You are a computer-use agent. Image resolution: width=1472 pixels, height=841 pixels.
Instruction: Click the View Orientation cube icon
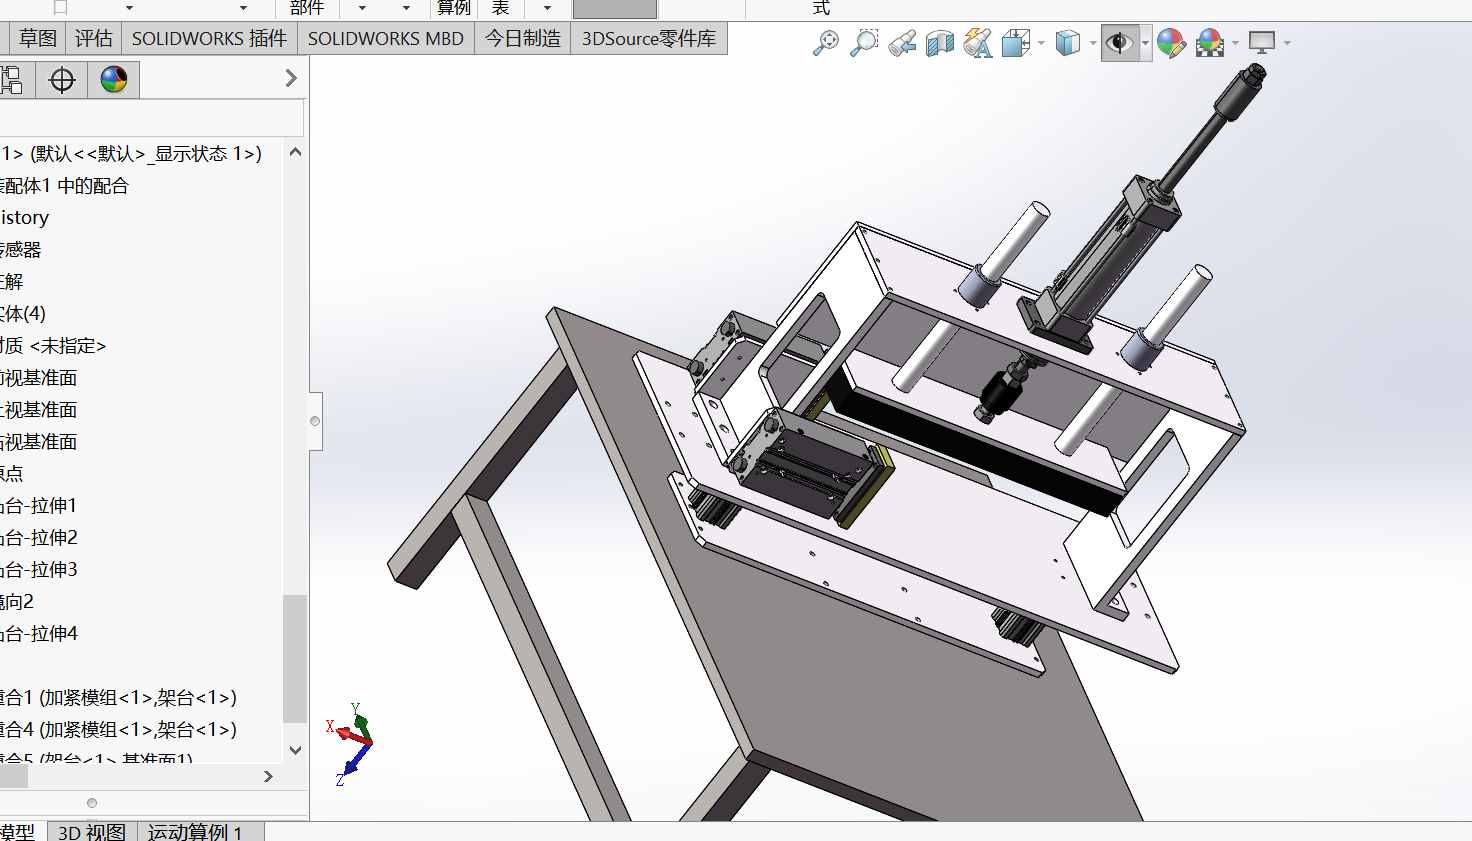1016,43
